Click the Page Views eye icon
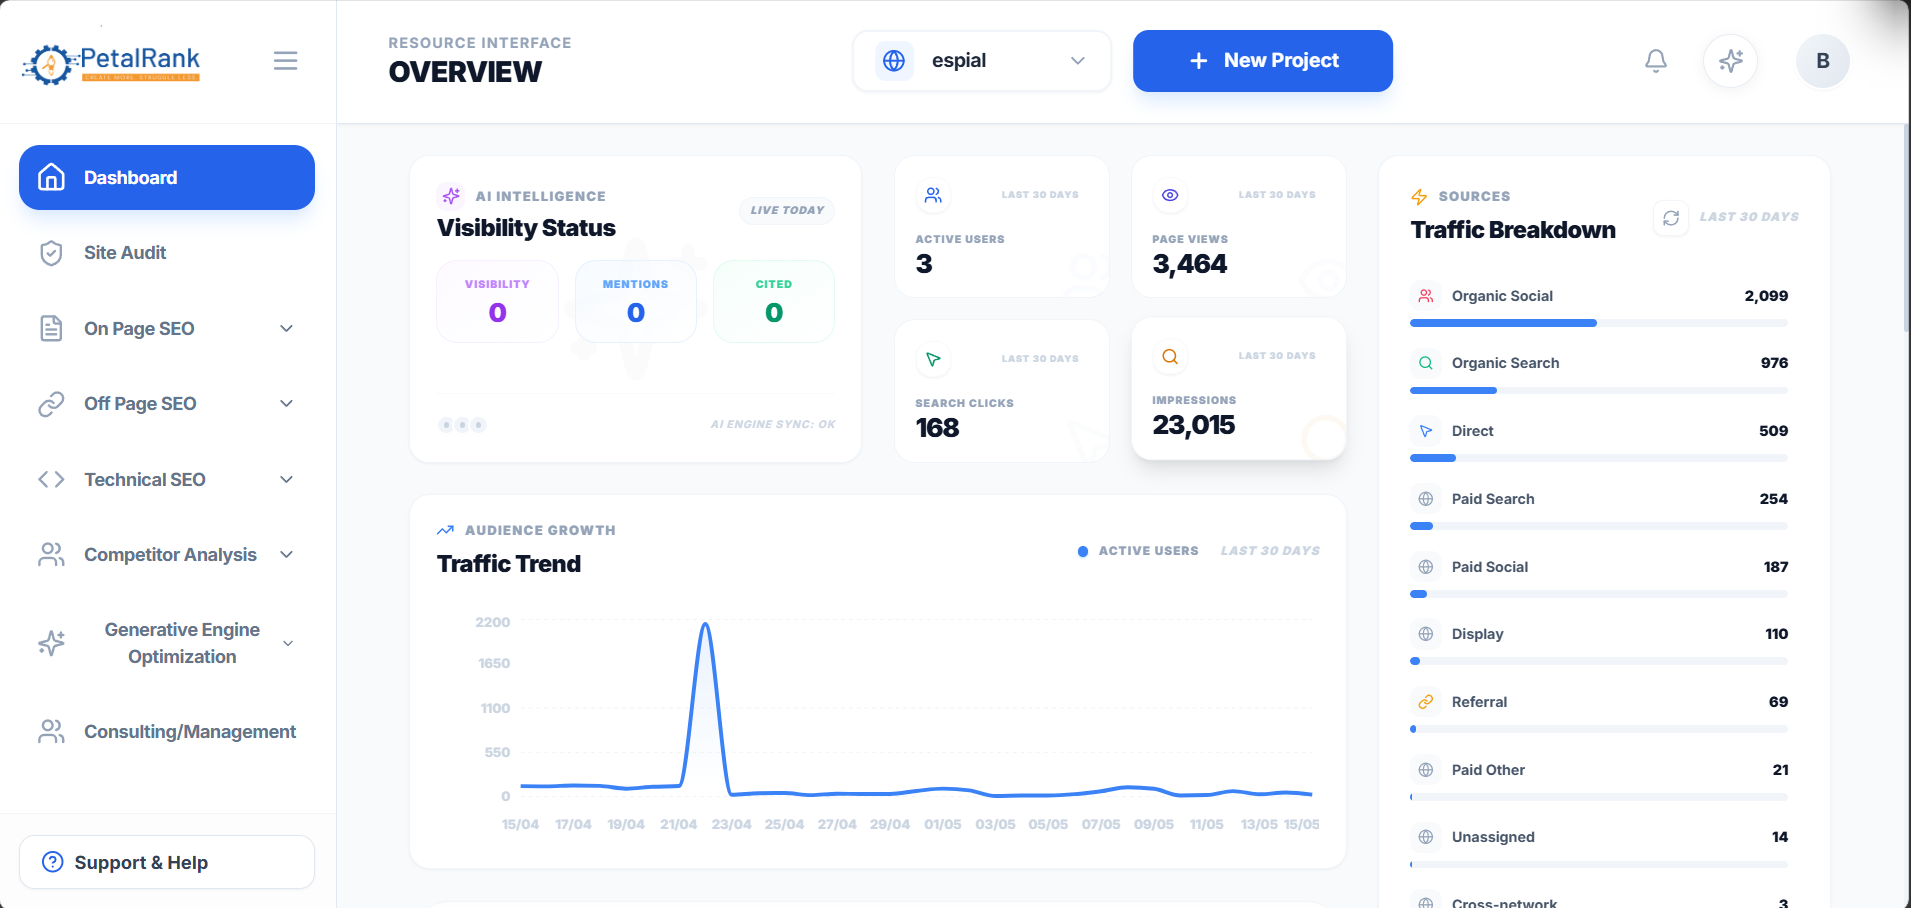Screen dimensions: 1911x908 click(x=1170, y=195)
